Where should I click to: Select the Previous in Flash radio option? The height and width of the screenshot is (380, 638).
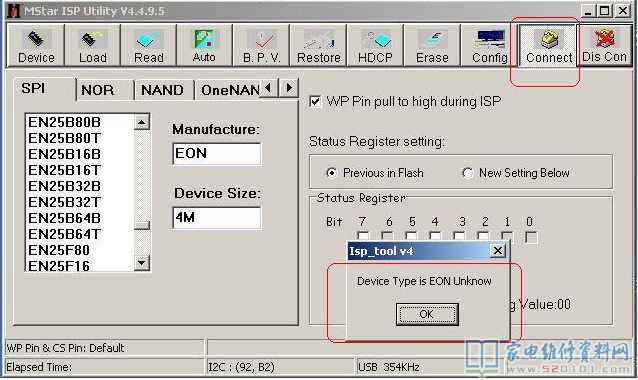point(332,173)
